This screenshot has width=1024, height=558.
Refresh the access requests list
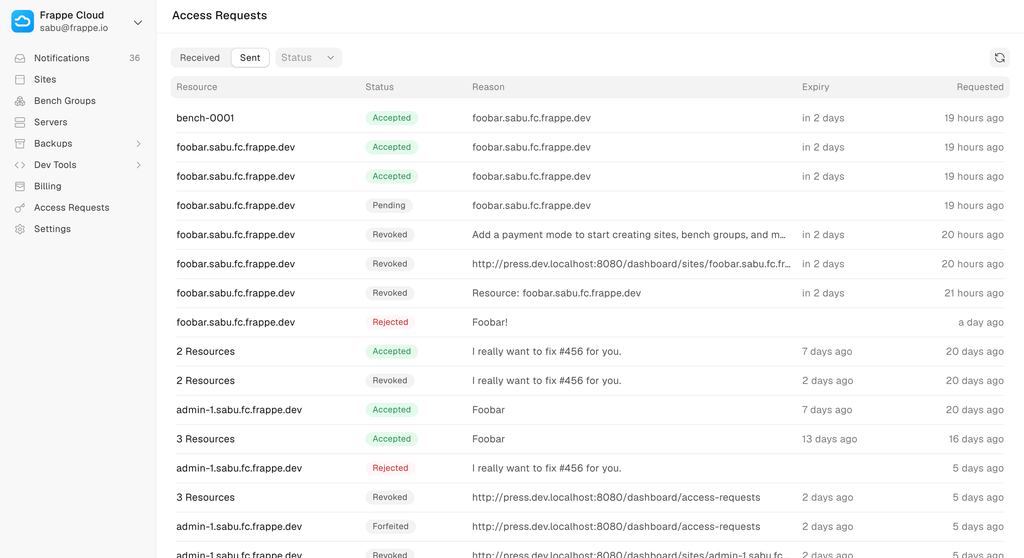click(x=999, y=58)
